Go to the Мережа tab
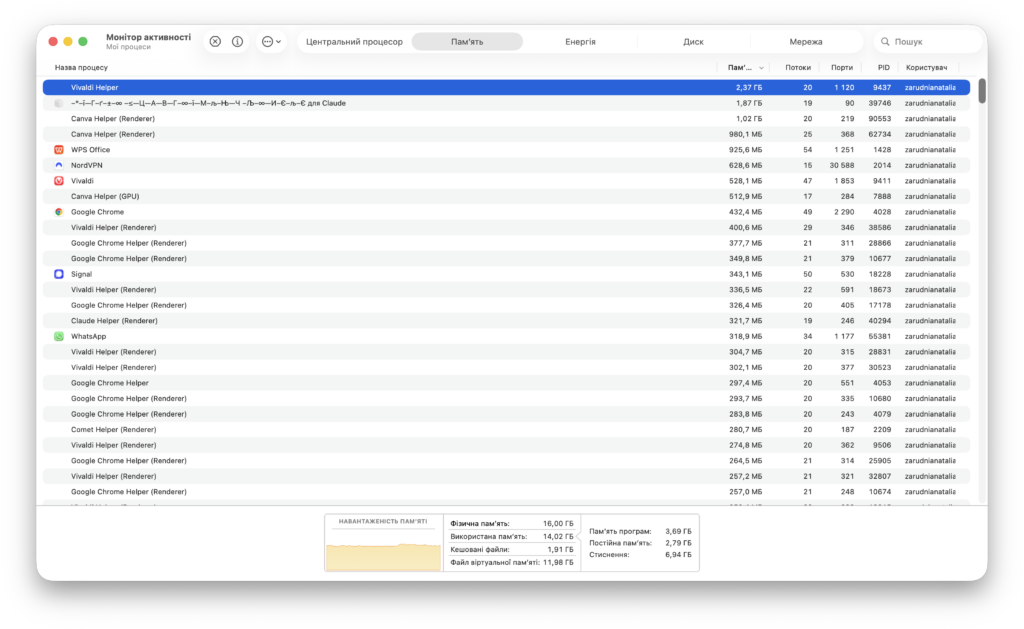This screenshot has width=1024, height=629. (x=805, y=42)
